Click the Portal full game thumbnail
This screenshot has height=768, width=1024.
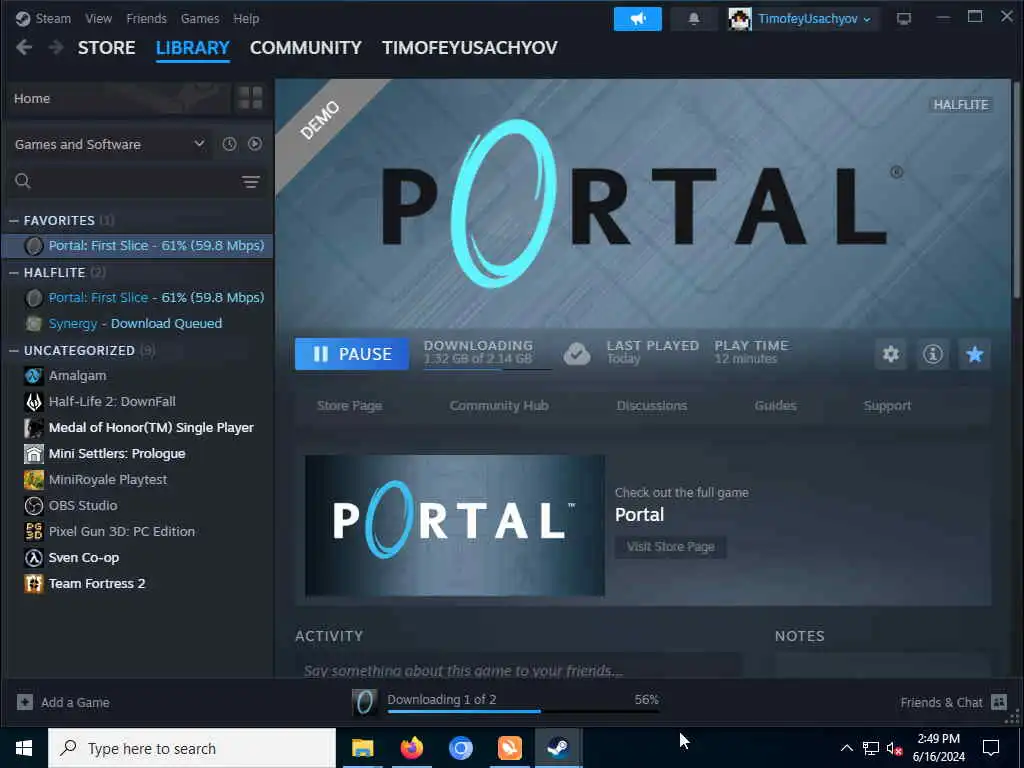[455, 526]
